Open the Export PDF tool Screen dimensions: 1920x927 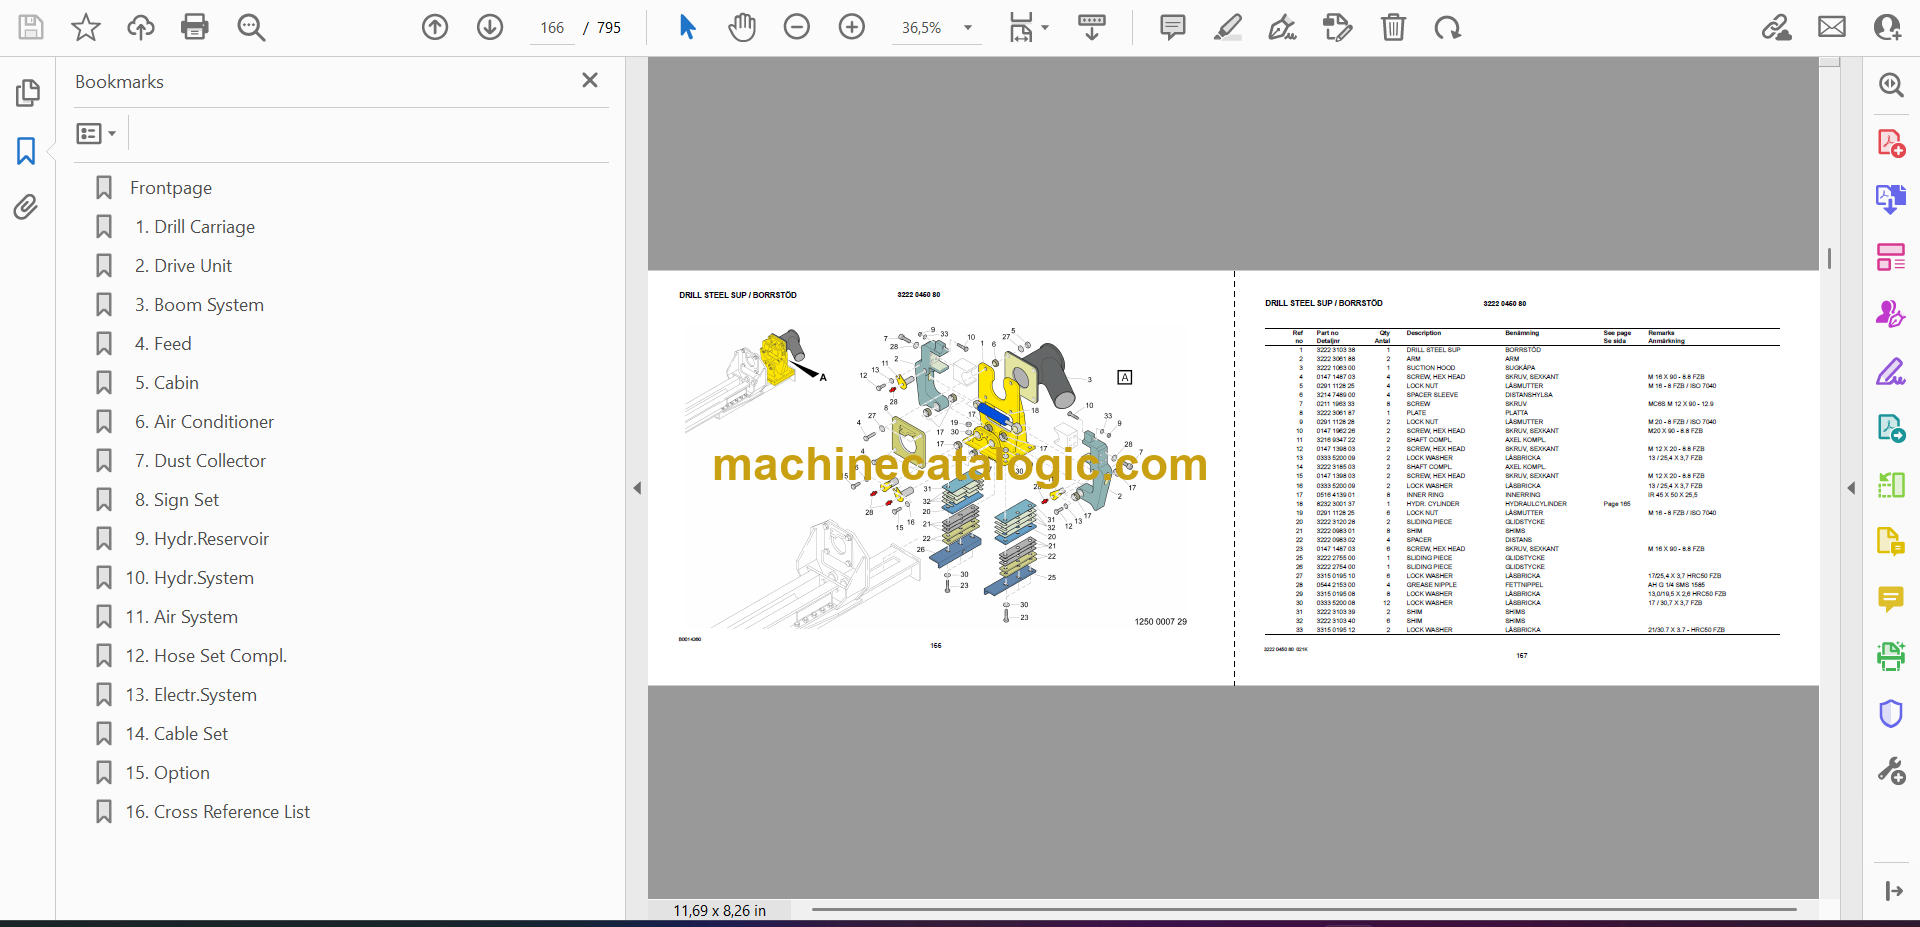(x=1891, y=199)
